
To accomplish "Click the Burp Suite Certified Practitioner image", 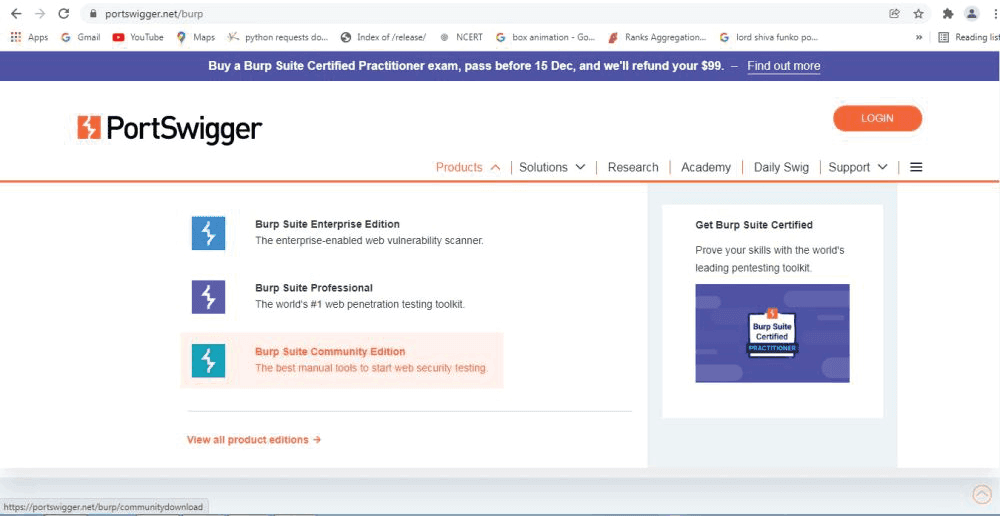I will click(x=772, y=333).
